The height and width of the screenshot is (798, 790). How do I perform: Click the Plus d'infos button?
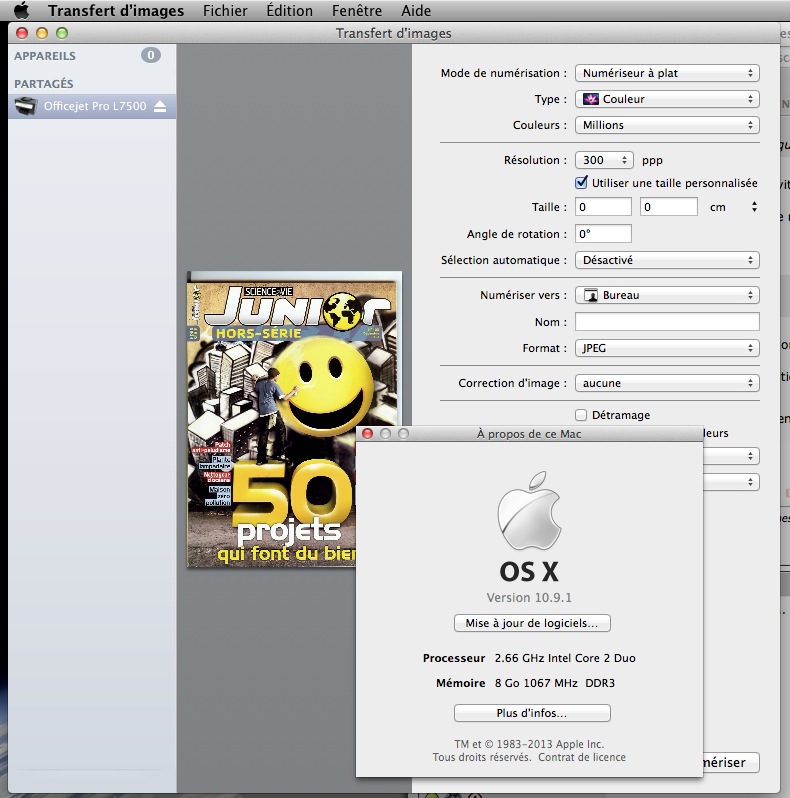coord(532,713)
